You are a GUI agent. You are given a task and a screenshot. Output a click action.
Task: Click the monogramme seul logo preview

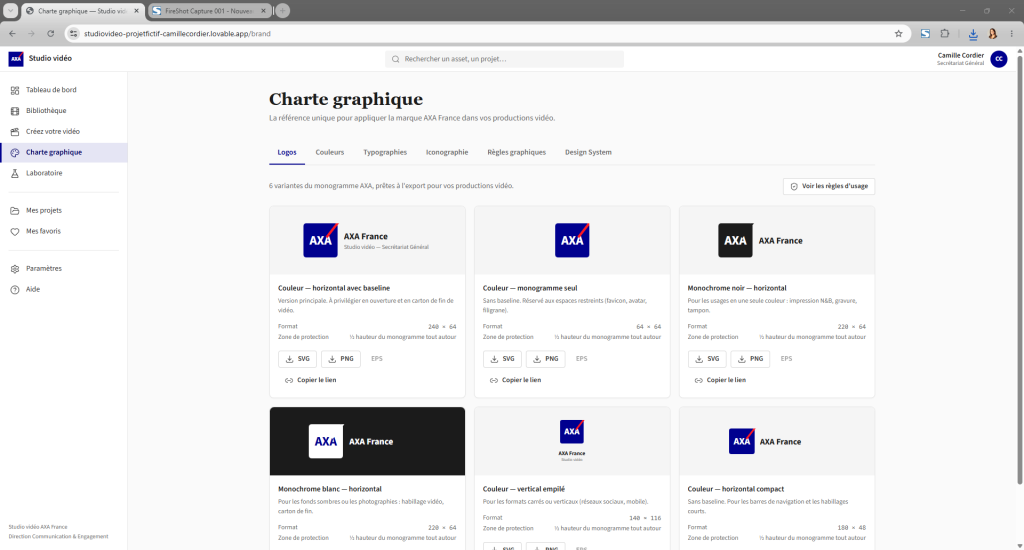tap(572, 240)
